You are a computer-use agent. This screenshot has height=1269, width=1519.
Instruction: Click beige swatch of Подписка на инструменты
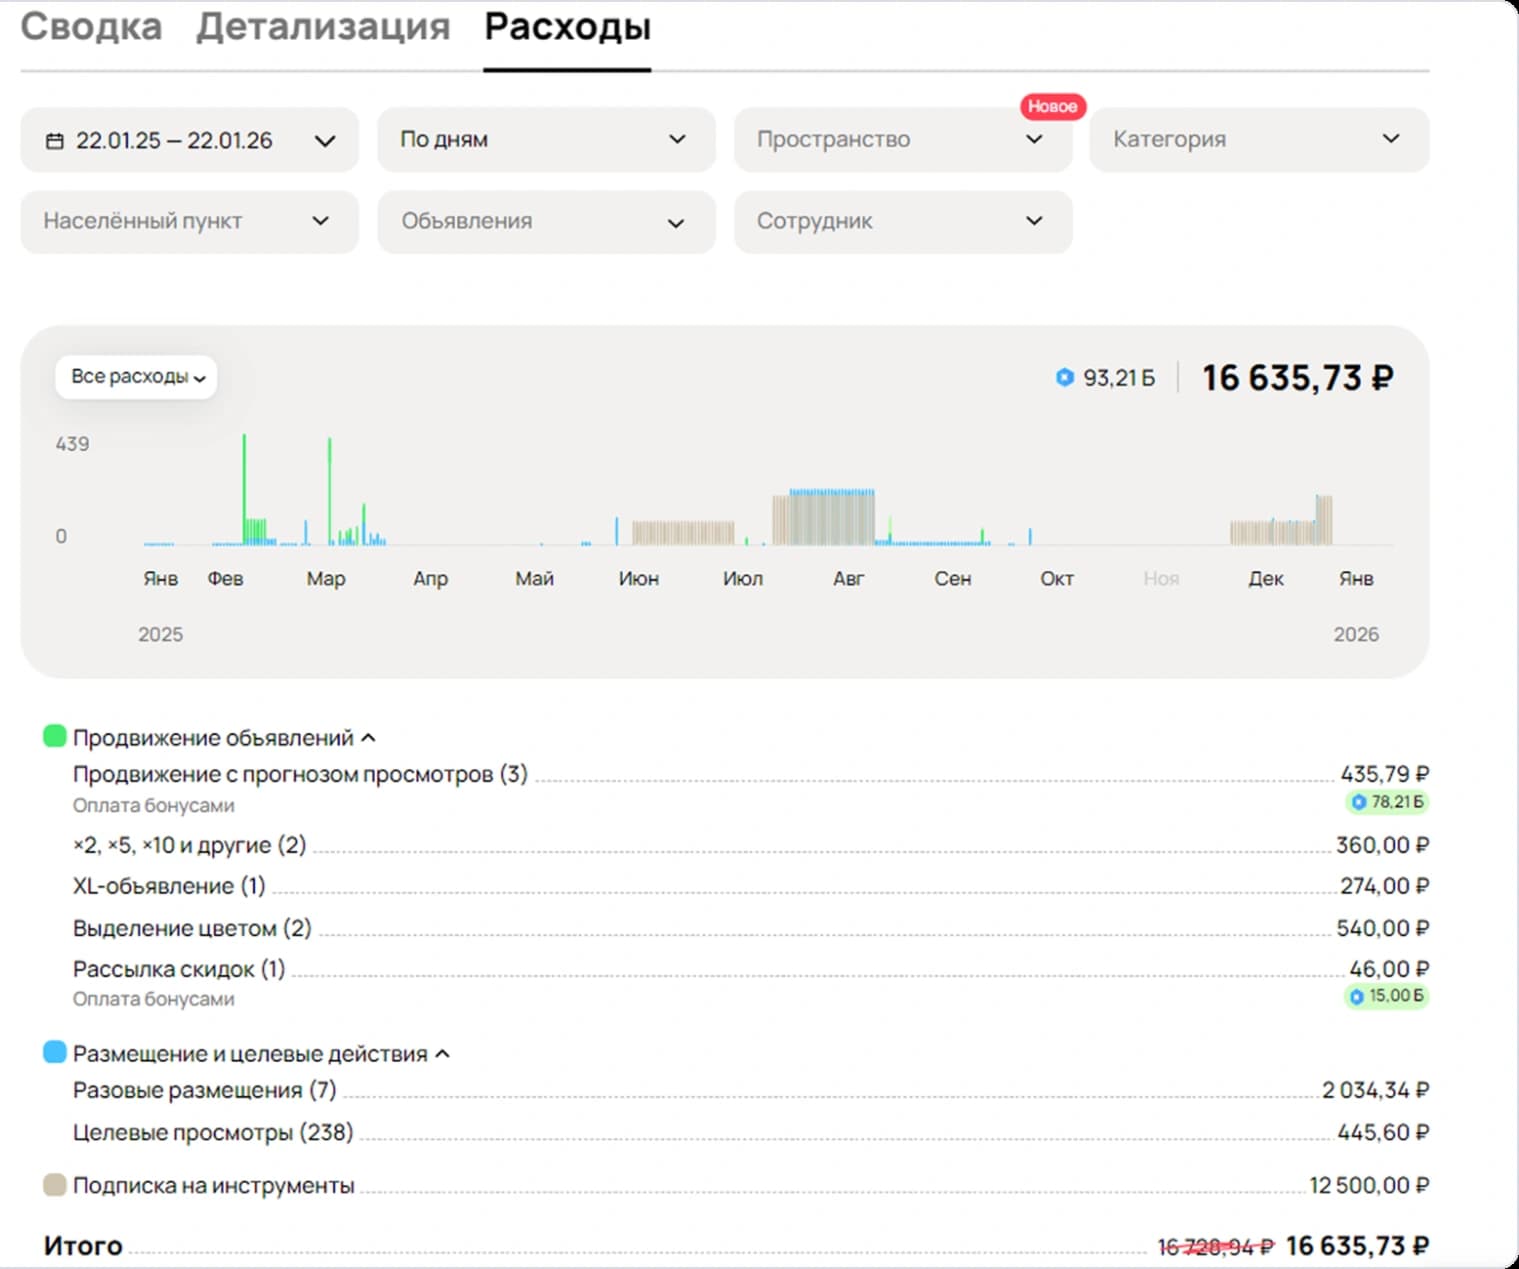[x=55, y=1185]
